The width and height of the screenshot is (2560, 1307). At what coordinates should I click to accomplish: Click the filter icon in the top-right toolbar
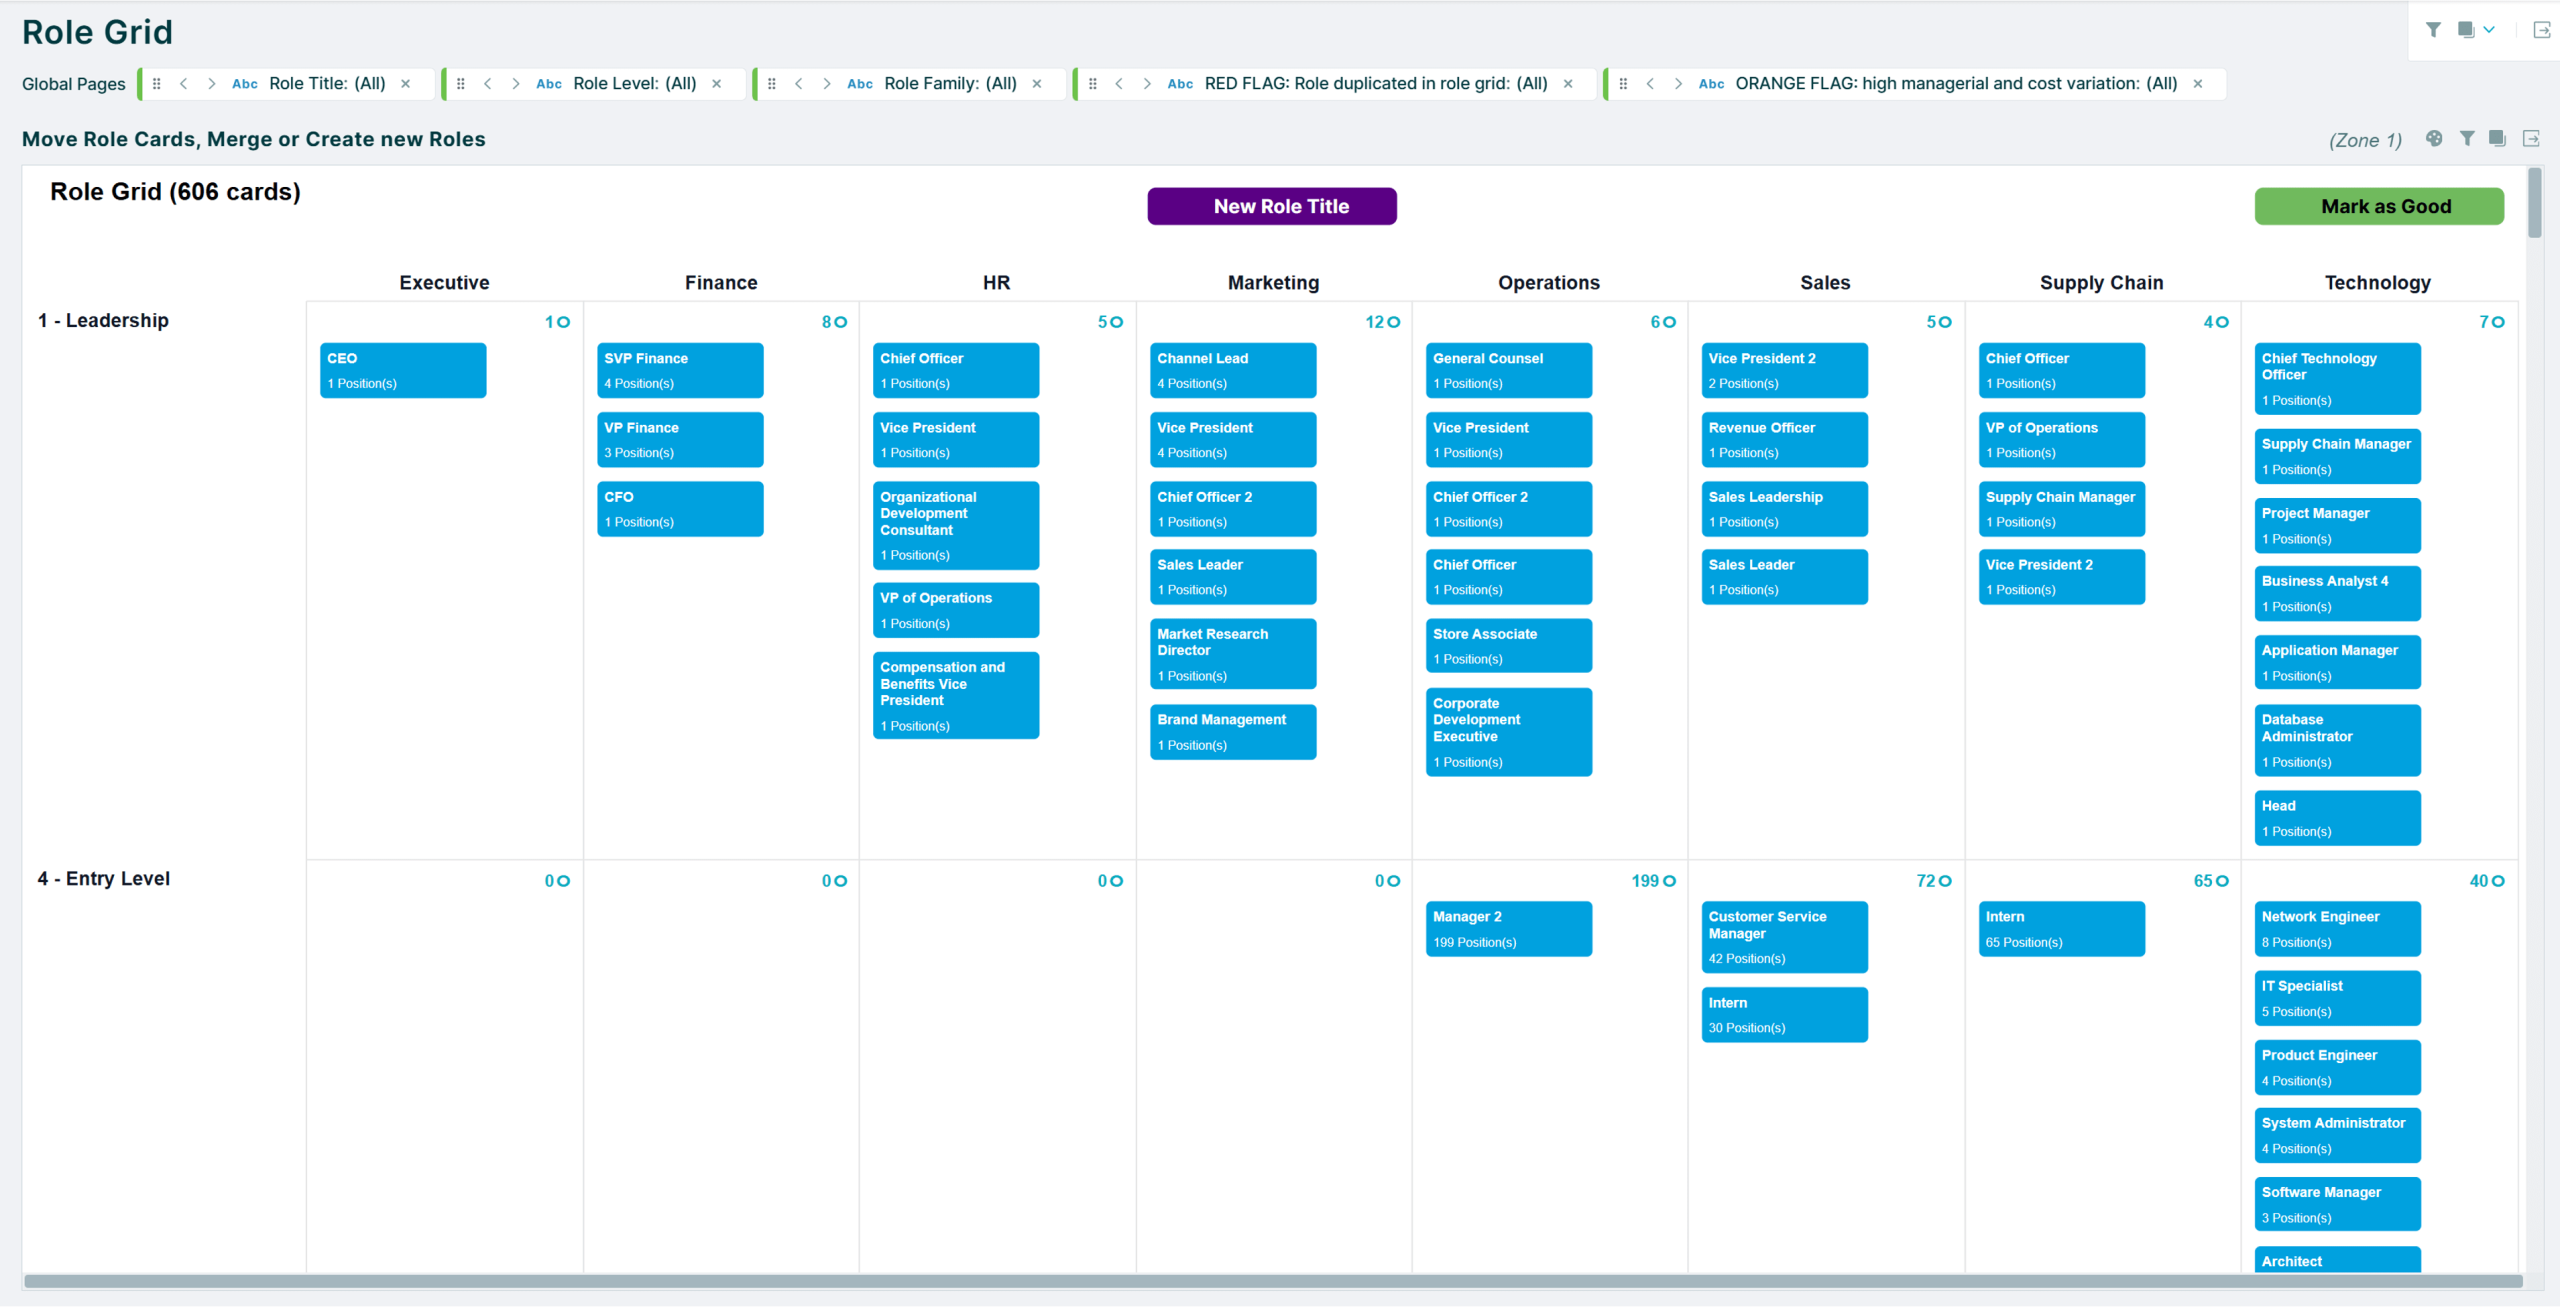tap(2434, 29)
